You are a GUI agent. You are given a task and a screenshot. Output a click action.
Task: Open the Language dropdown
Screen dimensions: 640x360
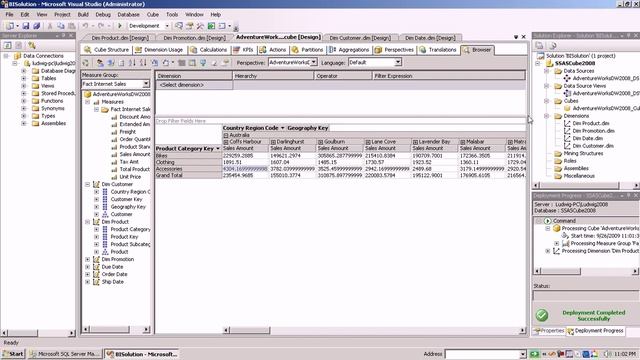[398, 62]
